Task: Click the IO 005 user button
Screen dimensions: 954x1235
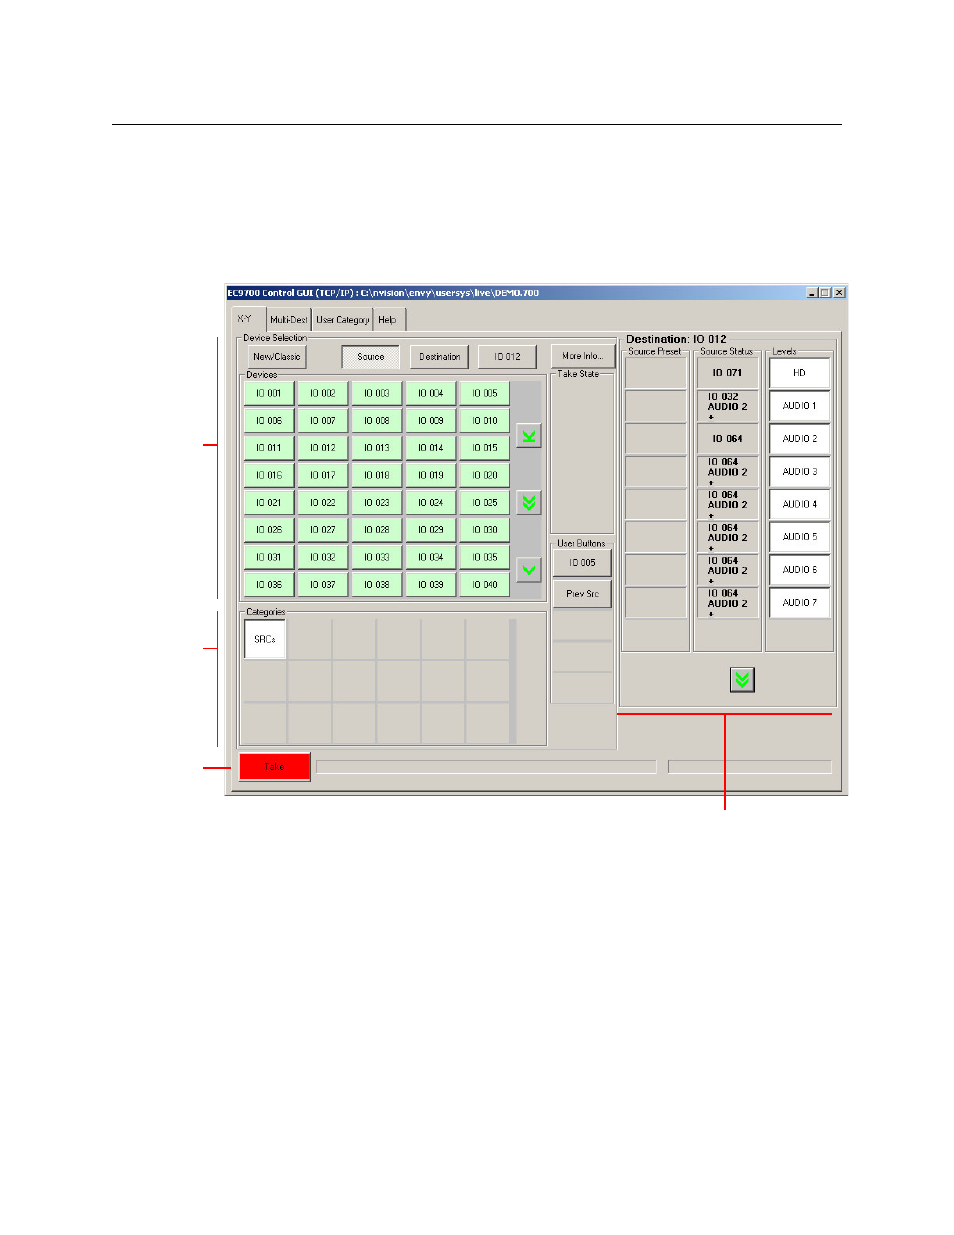Action: [582, 563]
